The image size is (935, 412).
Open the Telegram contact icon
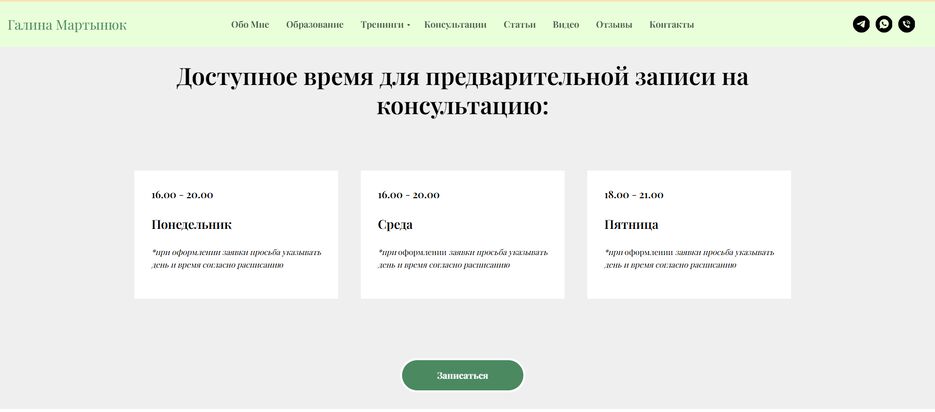861,24
